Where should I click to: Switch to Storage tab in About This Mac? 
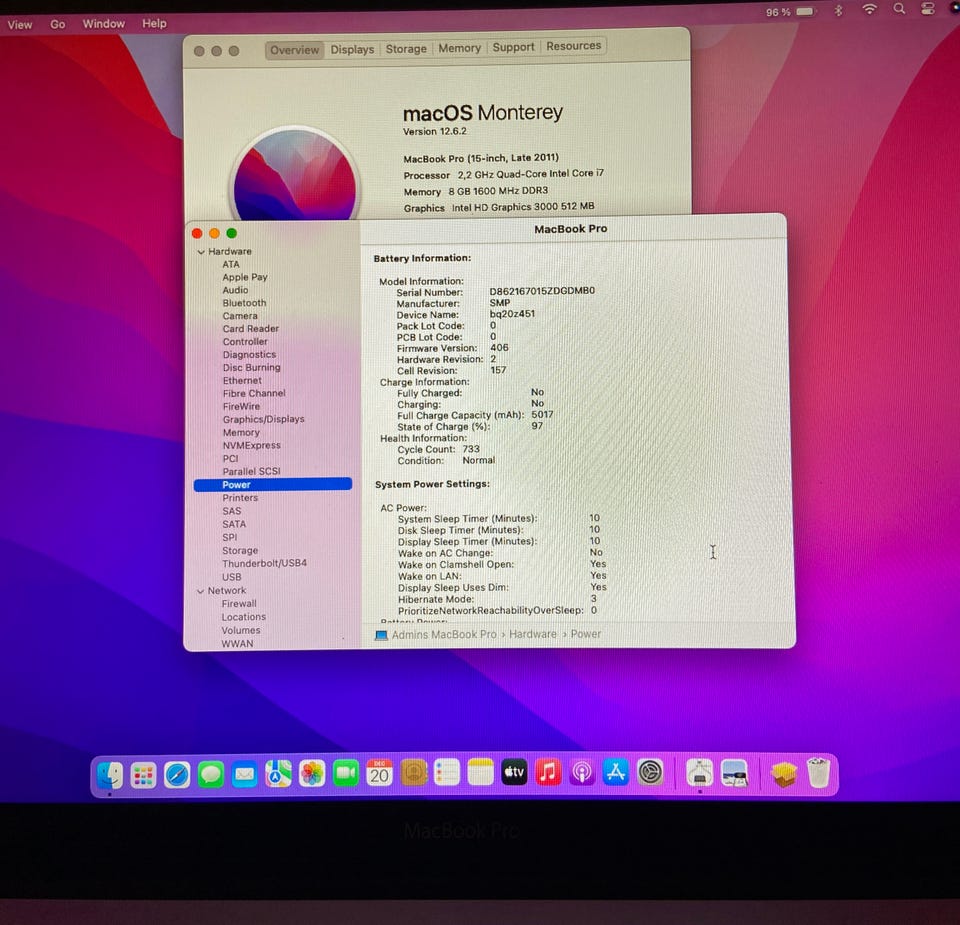tap(406, 49)
